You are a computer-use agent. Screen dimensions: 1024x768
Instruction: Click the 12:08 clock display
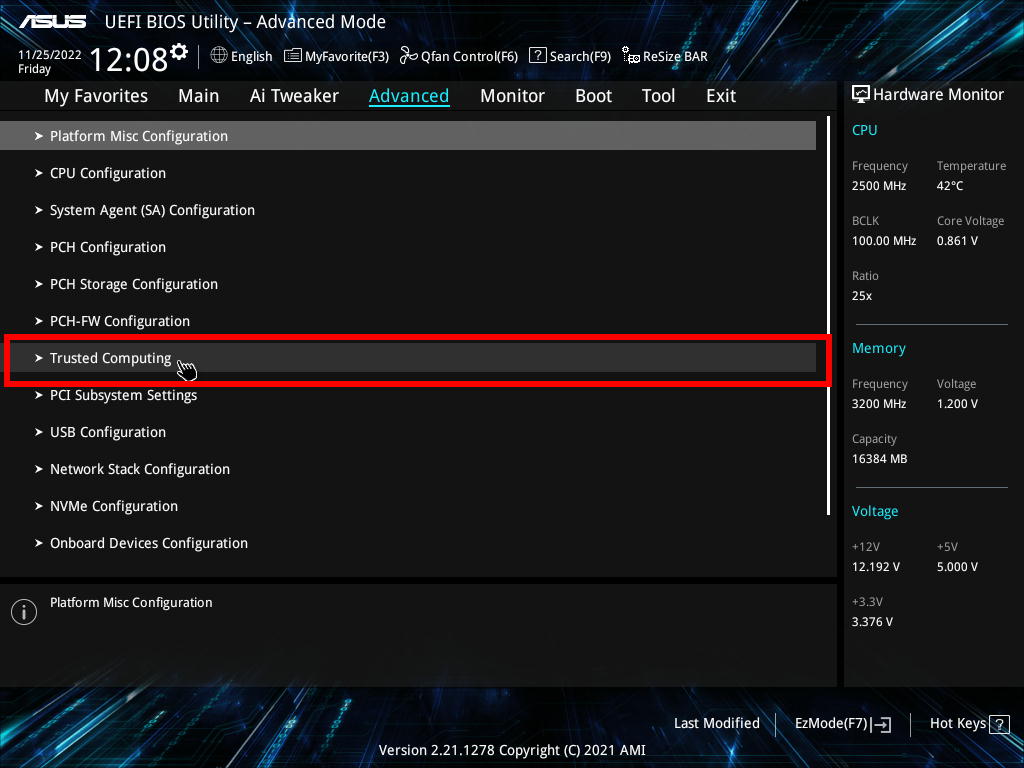coord(129,59)
